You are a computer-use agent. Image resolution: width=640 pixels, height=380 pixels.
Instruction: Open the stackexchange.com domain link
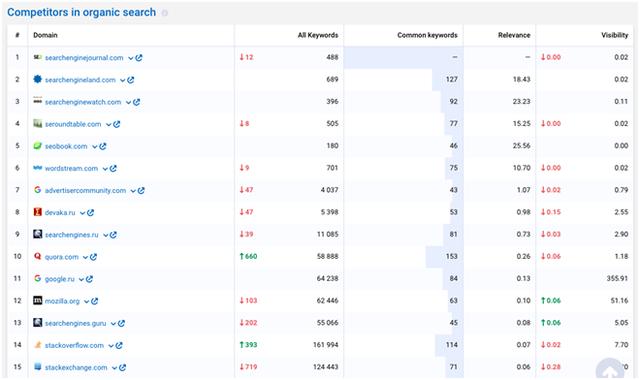[76, 367]
